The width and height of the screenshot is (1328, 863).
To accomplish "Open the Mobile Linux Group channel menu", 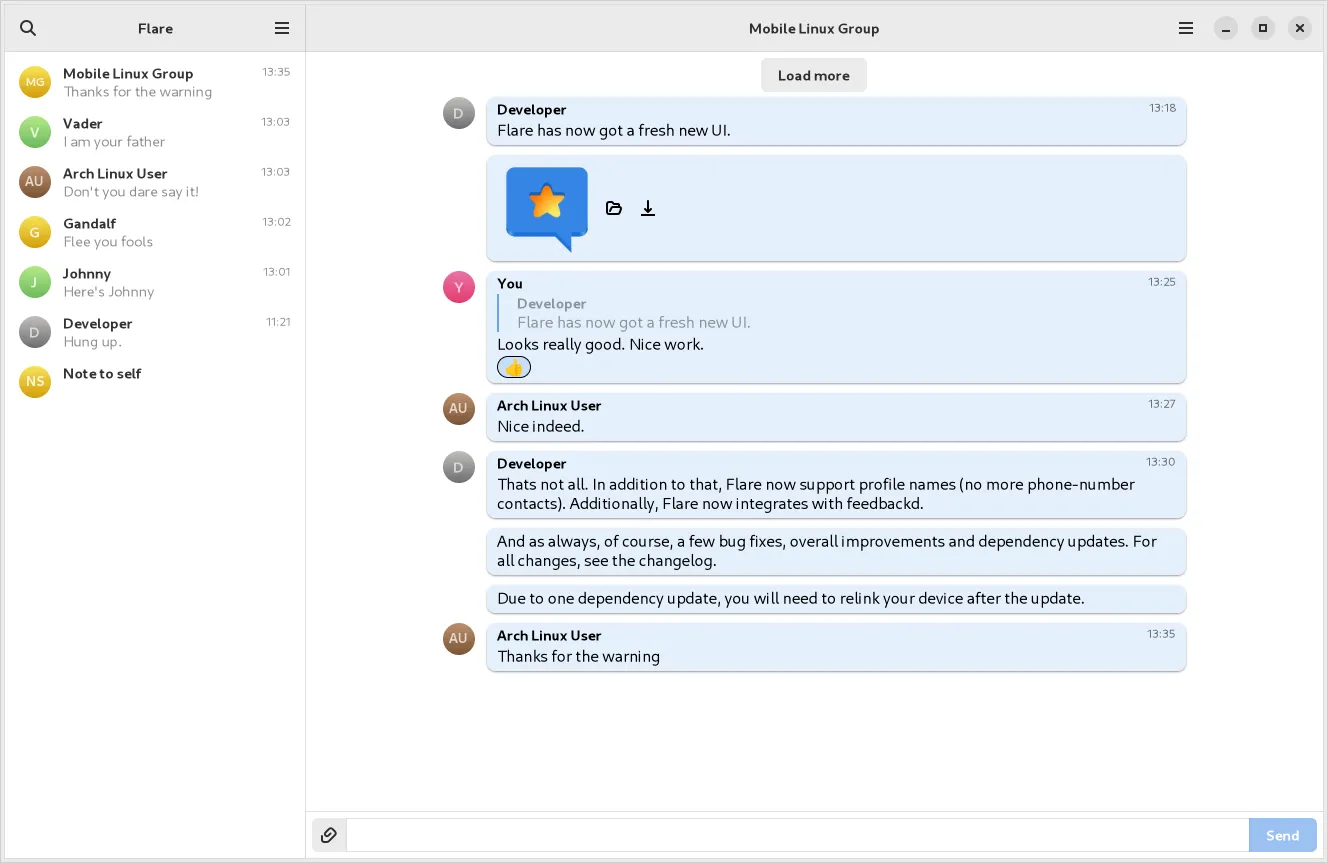I will (x=1186, y=28).
